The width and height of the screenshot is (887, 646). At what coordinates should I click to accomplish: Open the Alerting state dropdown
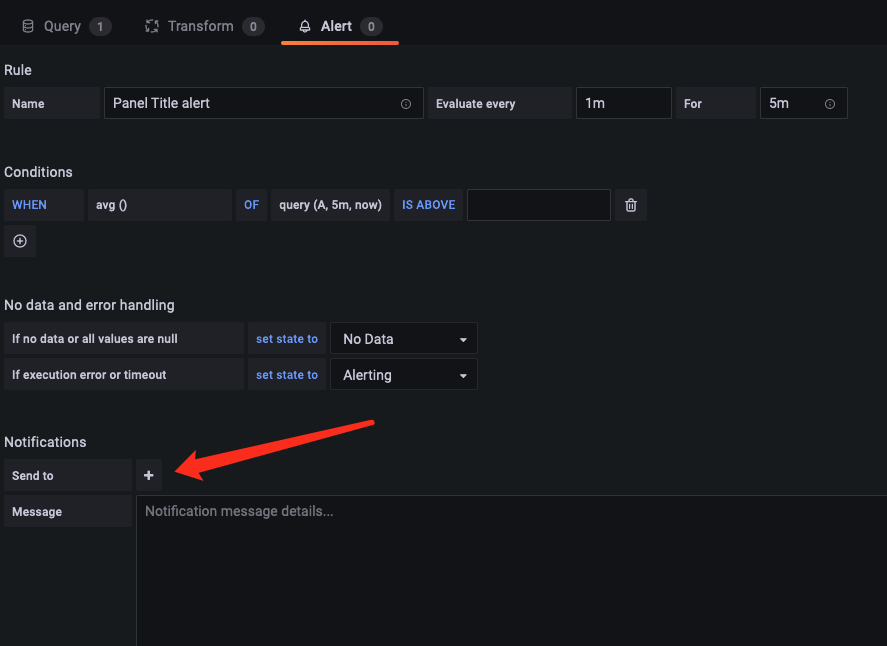pyautogui.click(x=404, y=375)
